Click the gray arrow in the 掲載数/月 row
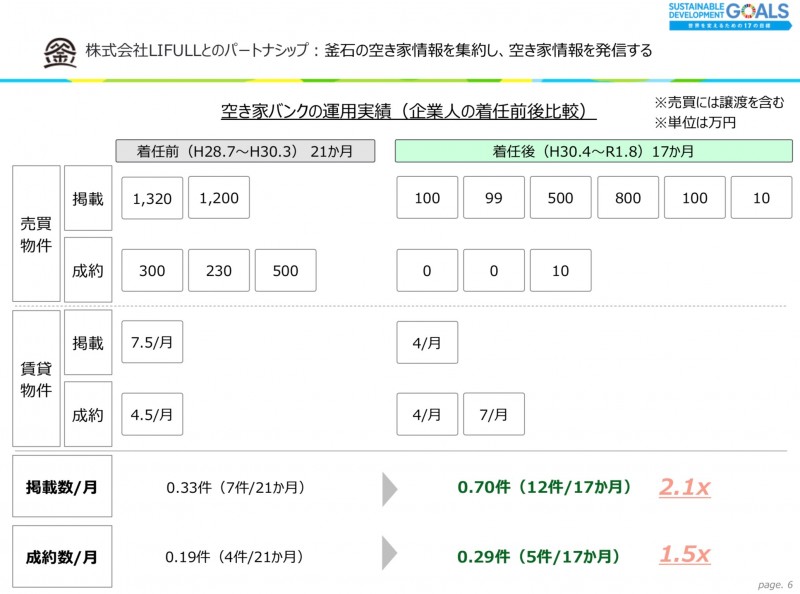 (389, 488)
